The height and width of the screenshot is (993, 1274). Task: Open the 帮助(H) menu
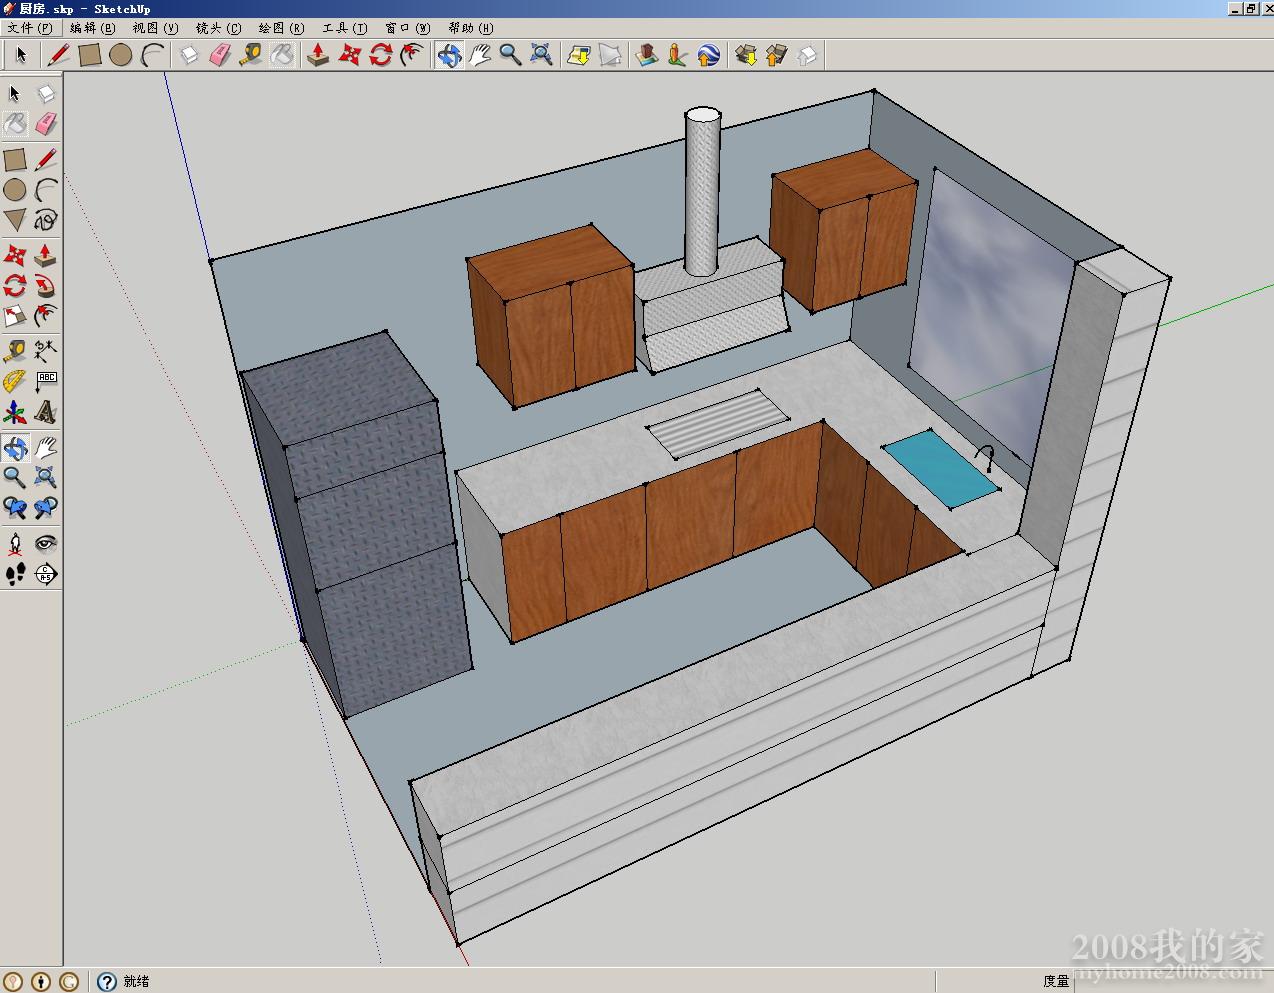pos(470,28)
